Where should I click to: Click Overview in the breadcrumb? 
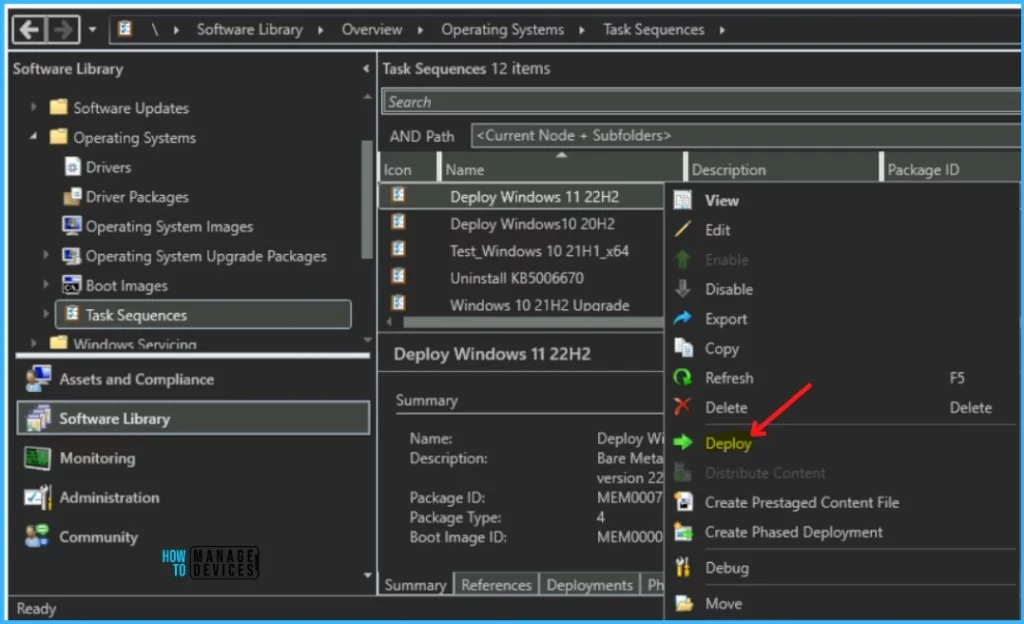[372, 29]
